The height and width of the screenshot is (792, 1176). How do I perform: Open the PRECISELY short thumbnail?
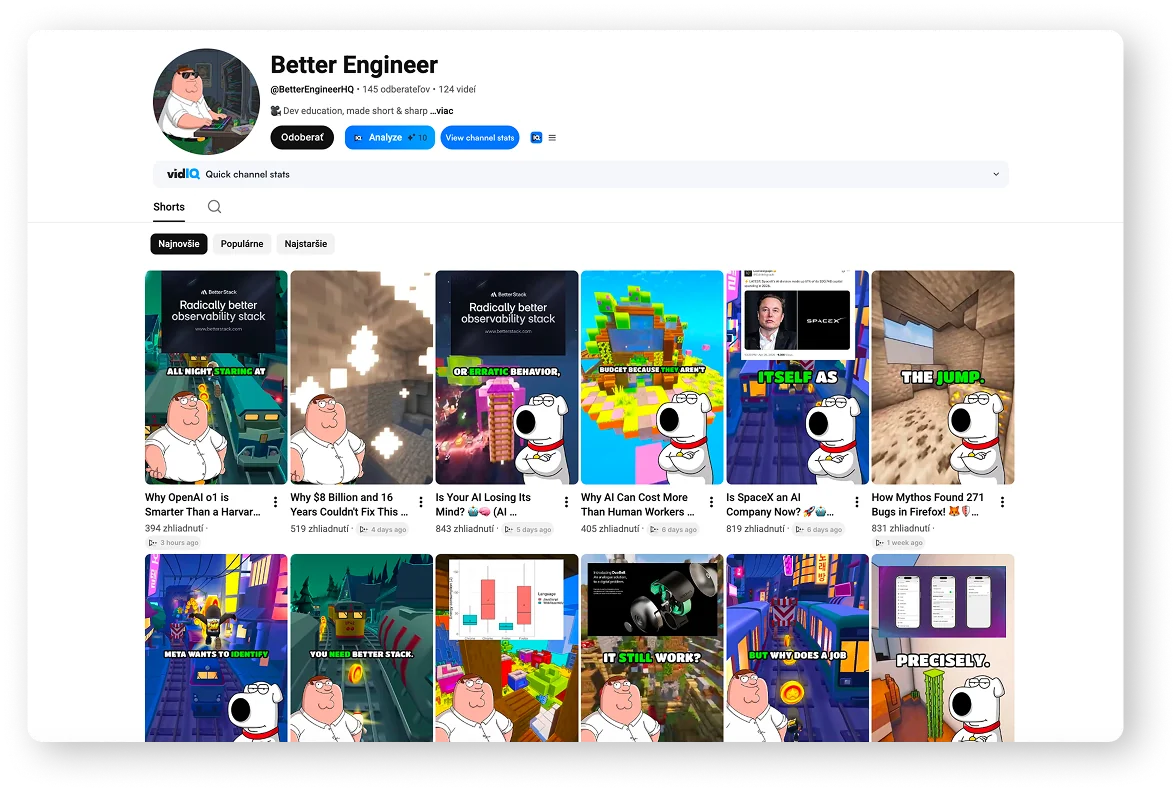point(943,648)
